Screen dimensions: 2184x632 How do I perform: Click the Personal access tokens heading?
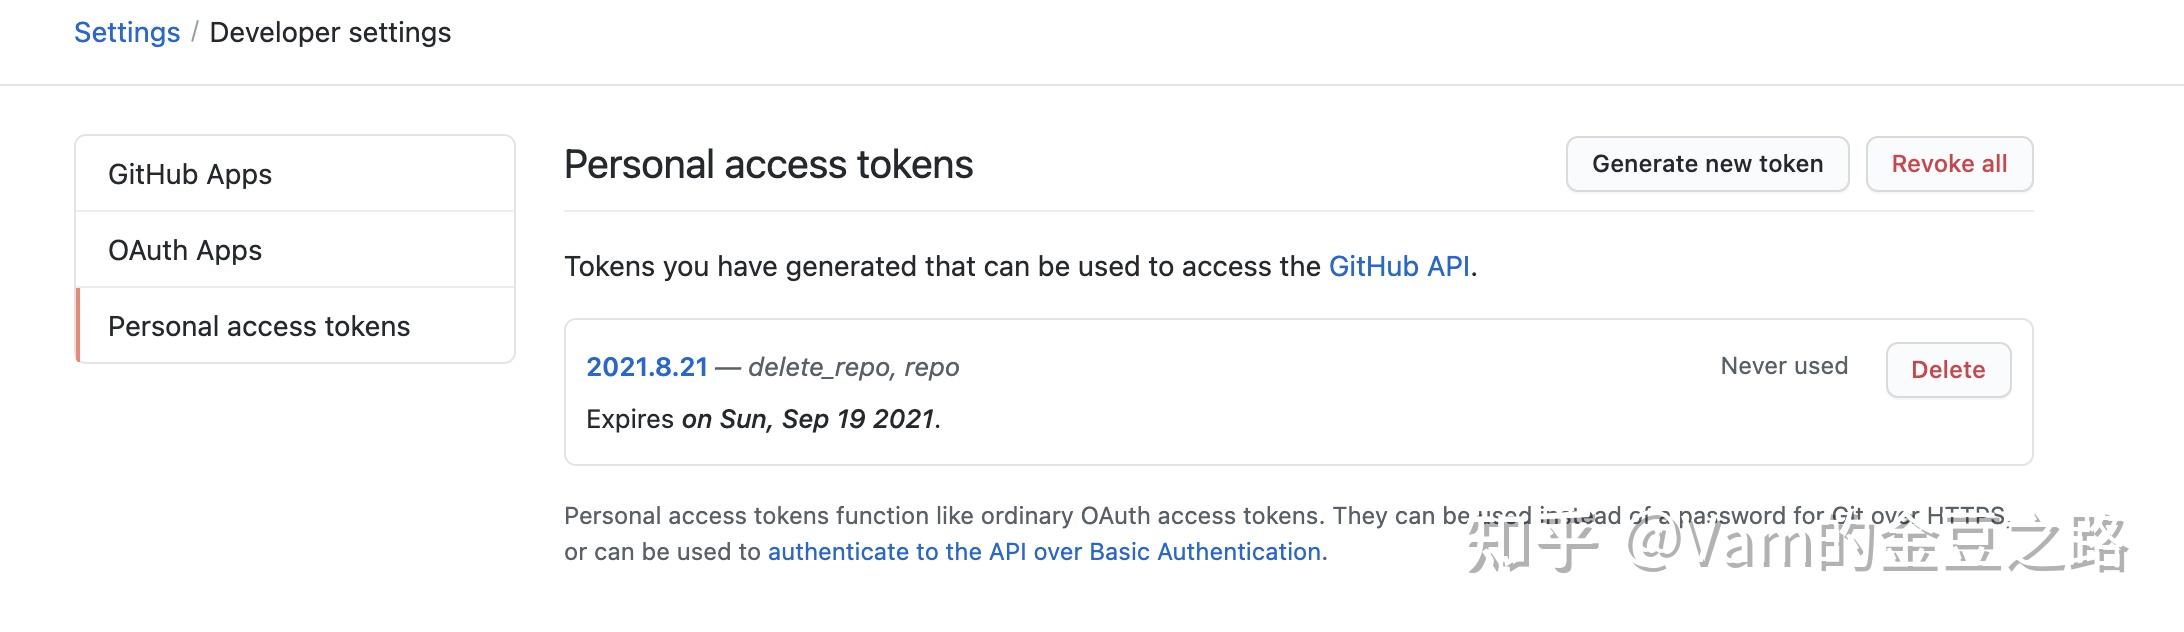click(768, 164)
